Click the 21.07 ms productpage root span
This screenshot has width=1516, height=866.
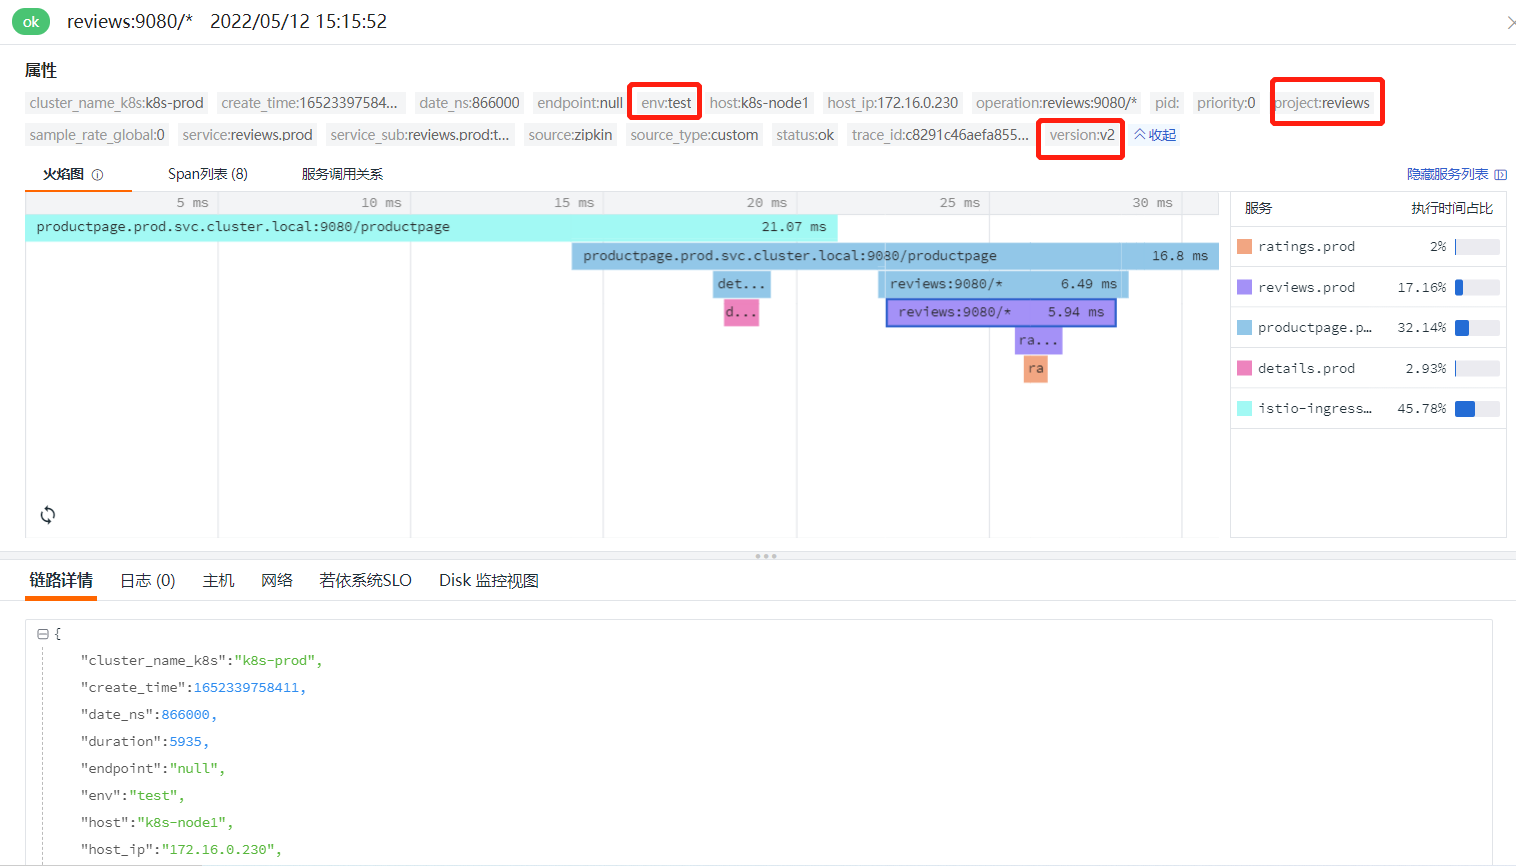click(431, 227)
